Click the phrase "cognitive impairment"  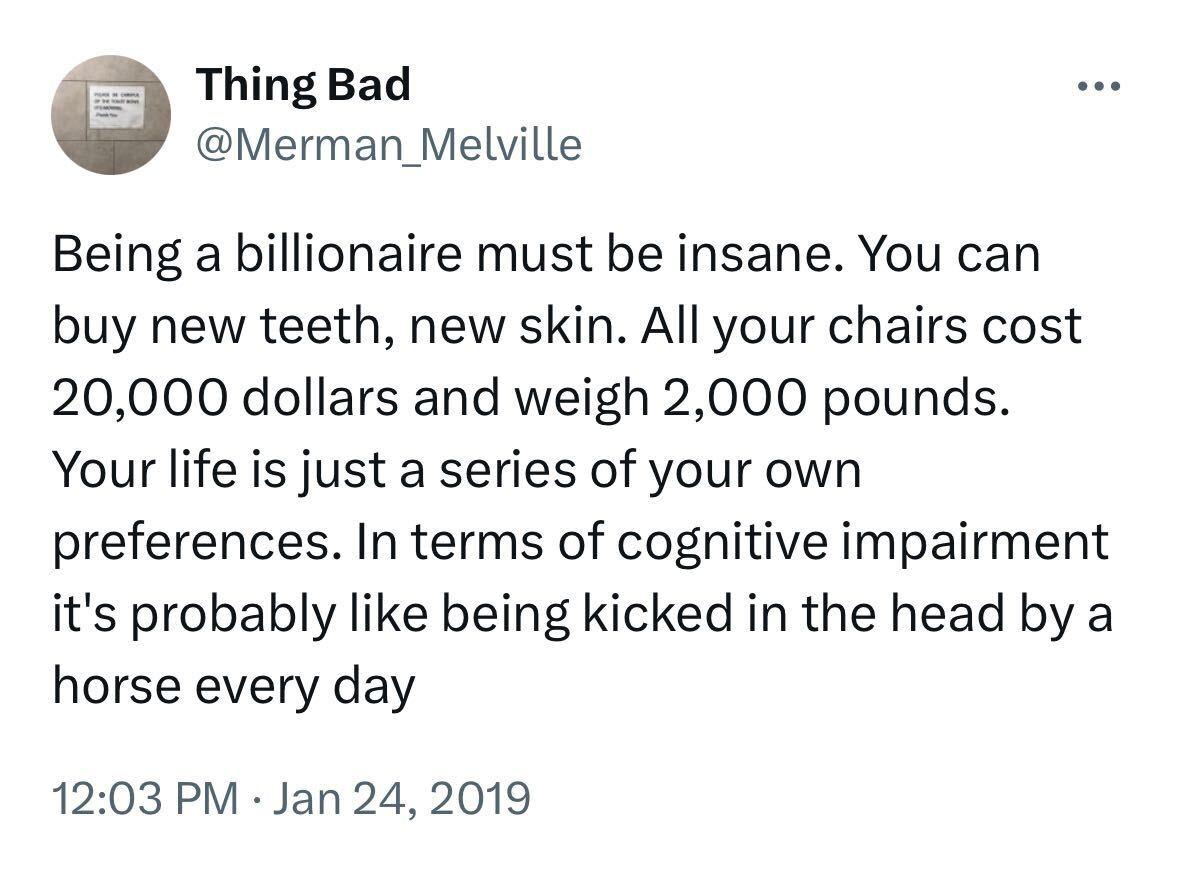pyautogui.click(x=862, y=543)
